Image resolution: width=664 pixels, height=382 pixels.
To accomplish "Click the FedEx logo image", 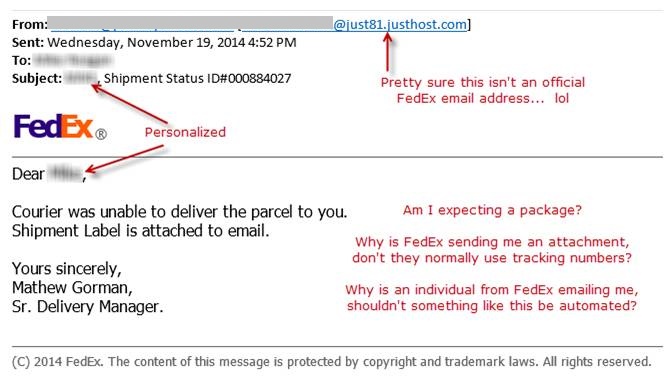I will point(60,126).
